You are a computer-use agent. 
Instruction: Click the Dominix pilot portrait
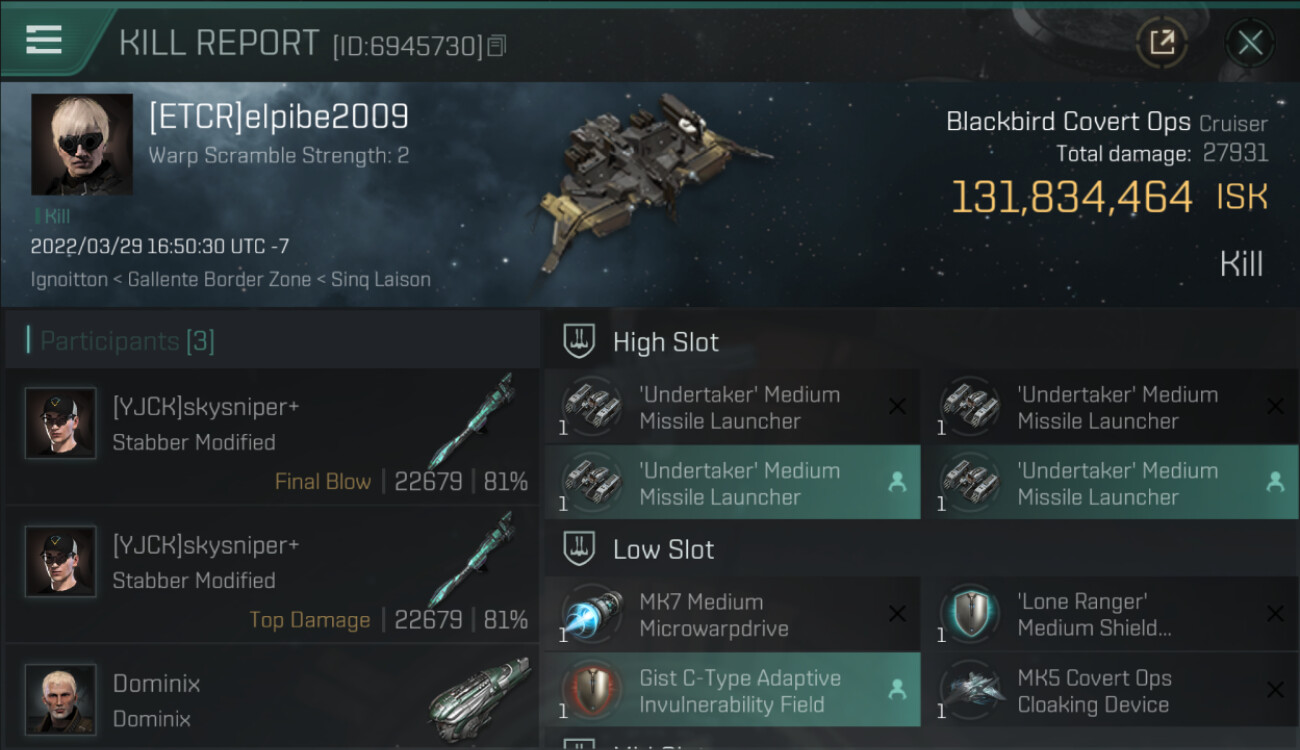point(61,699)
